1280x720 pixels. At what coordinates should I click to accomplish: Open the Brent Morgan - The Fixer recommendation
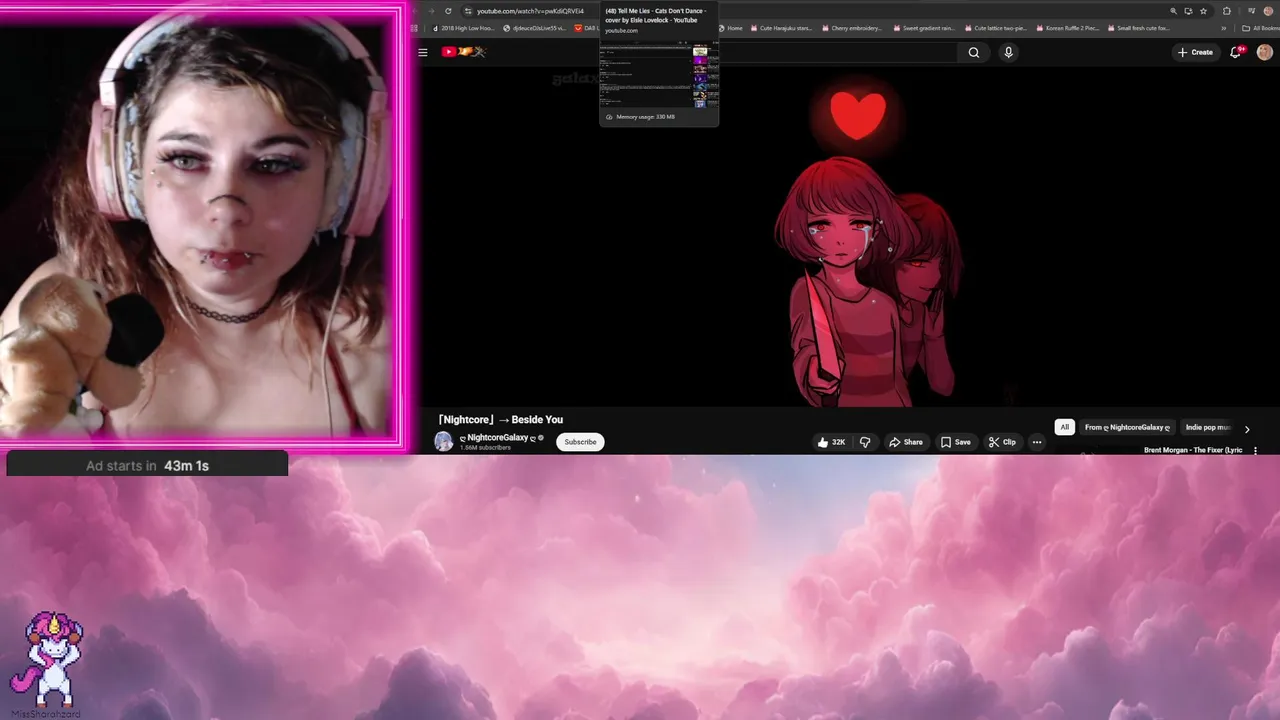pyautogui.click(x=1193, y=450)
